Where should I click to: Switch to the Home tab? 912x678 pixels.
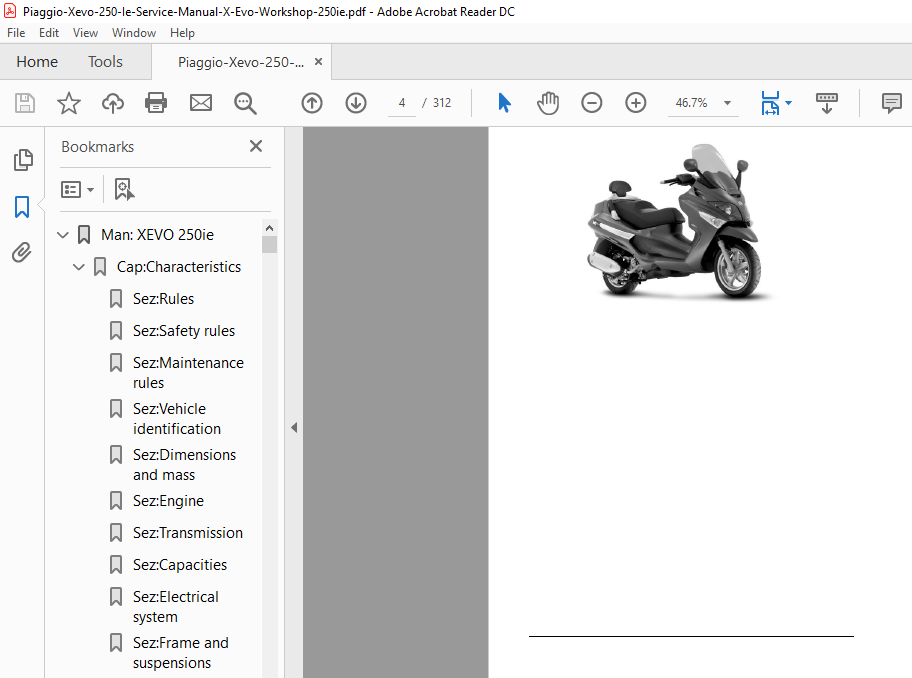37,62
